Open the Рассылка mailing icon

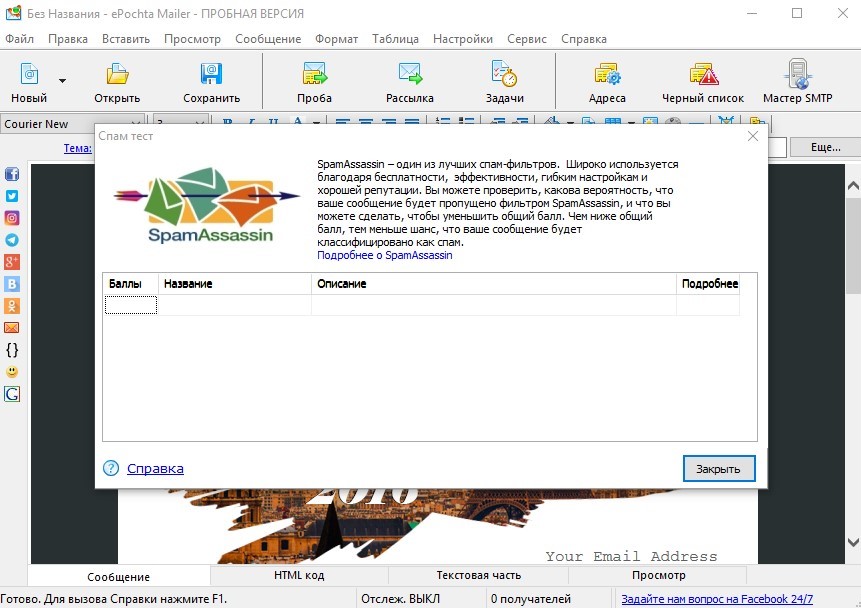point(410,82)
